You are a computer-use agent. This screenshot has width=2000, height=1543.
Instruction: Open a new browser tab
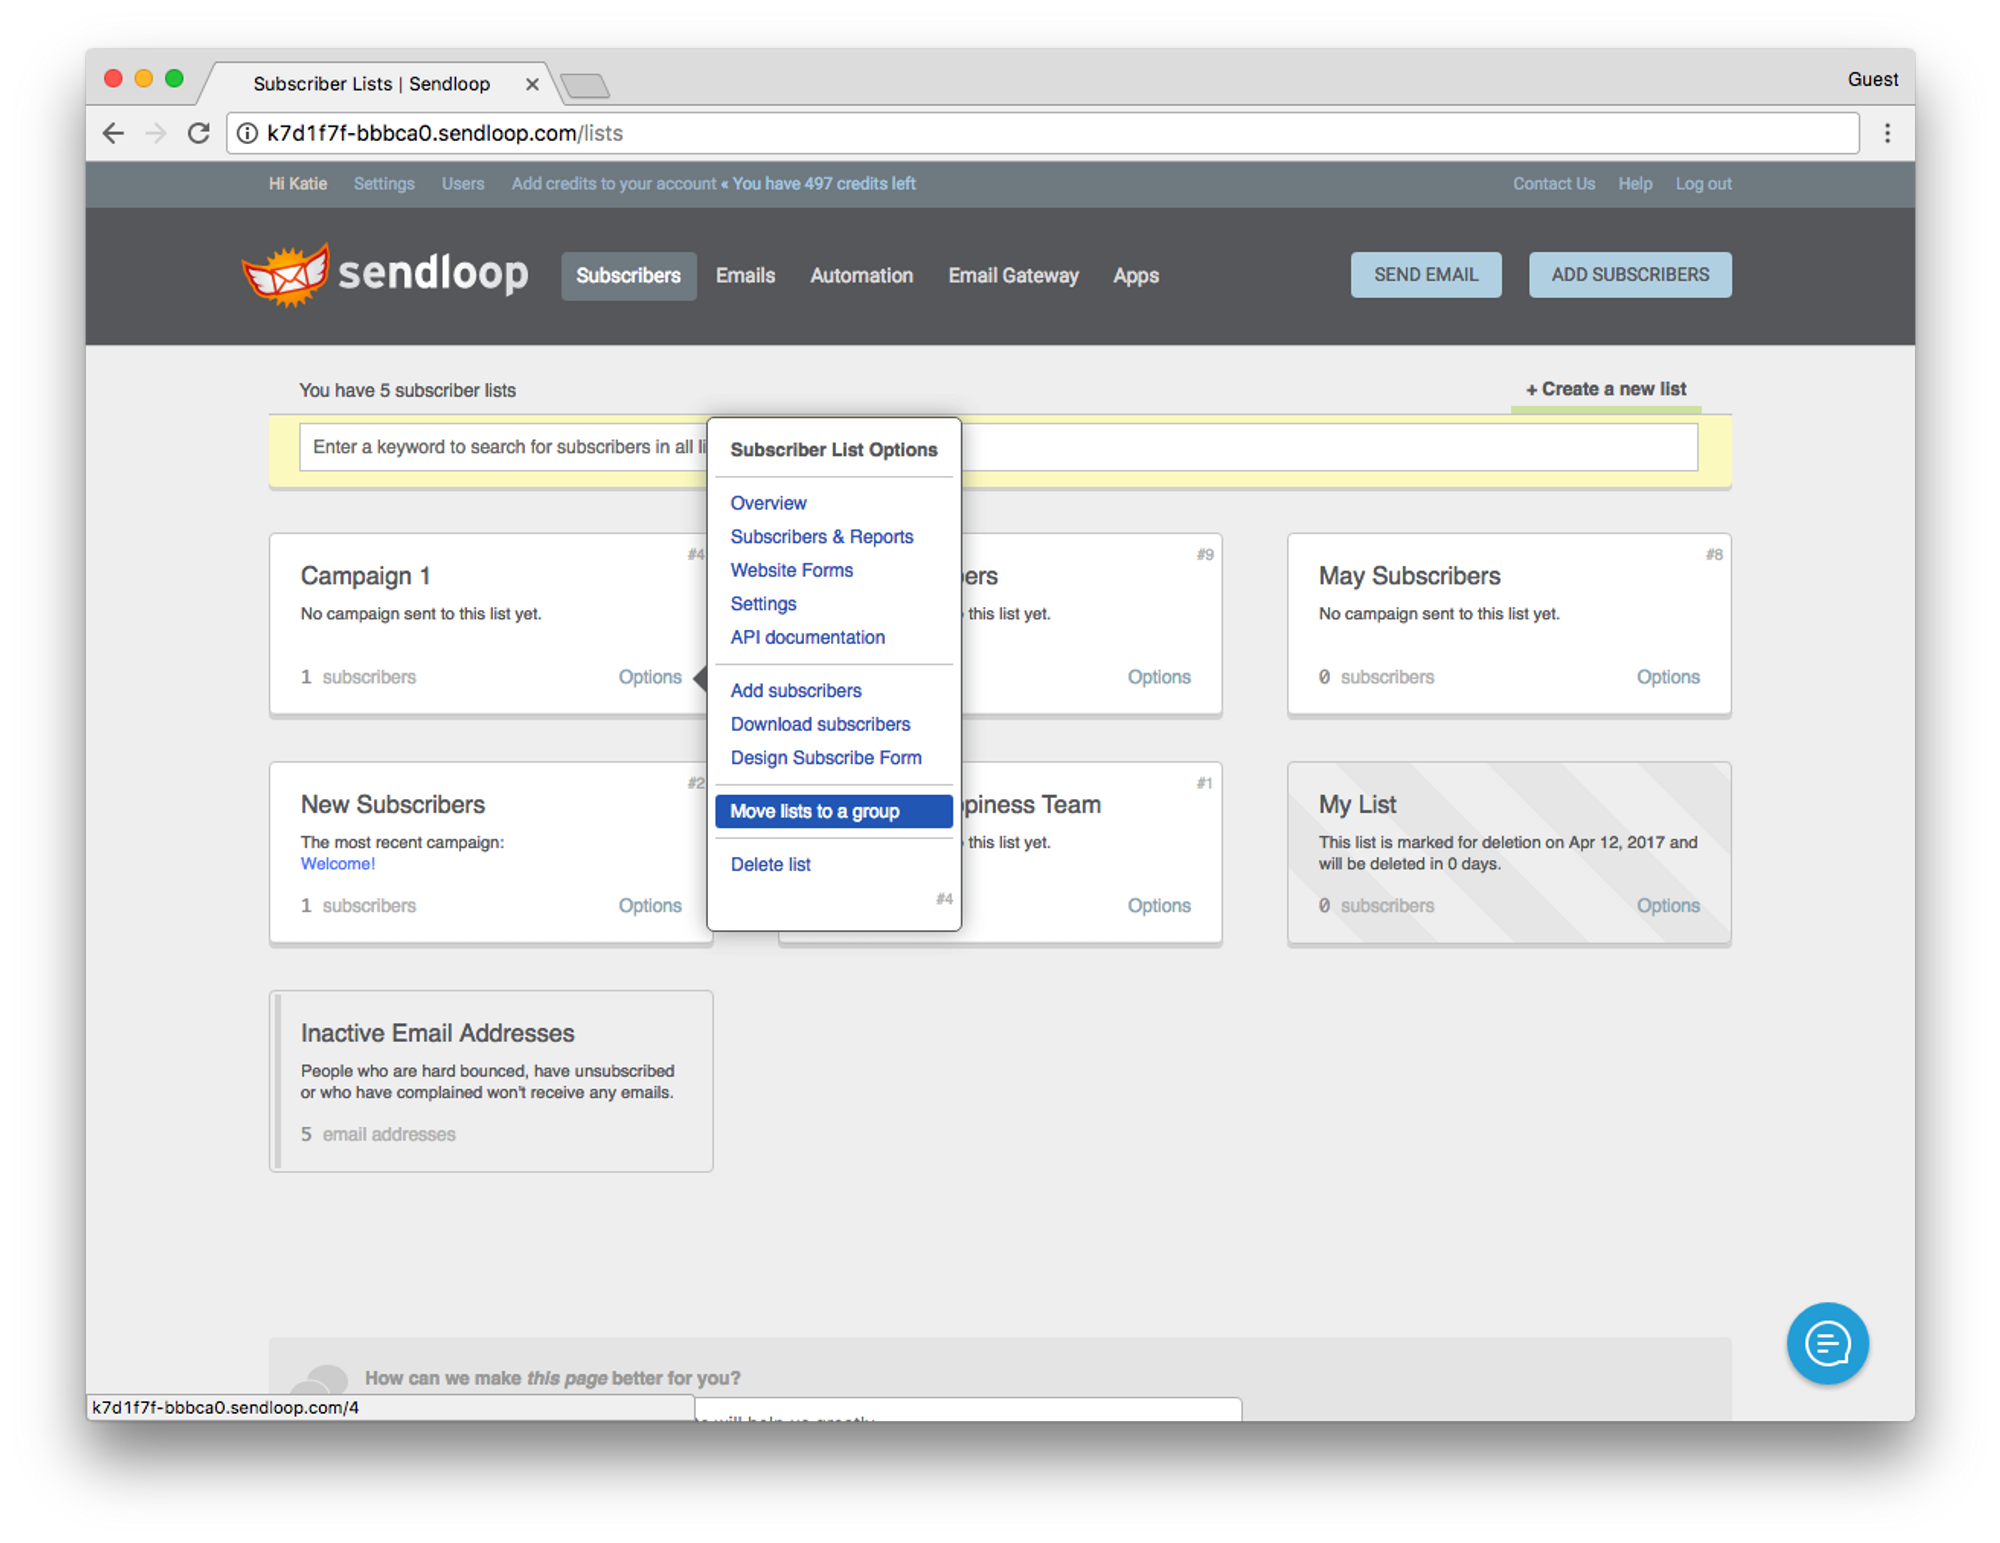coord(586,86)
